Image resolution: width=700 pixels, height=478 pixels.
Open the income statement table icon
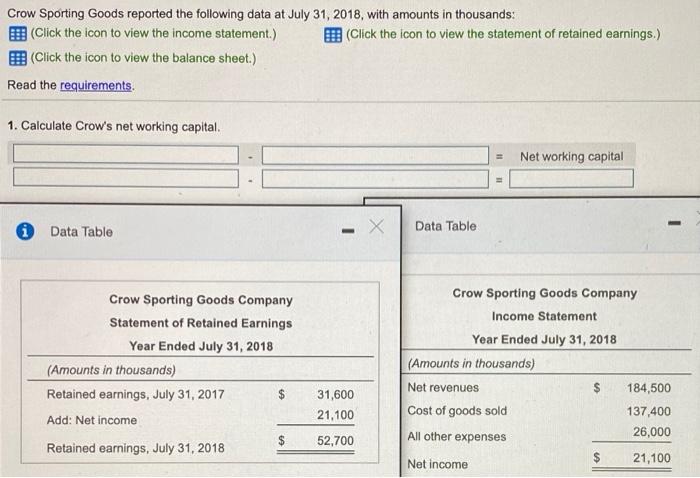[18, 34]
